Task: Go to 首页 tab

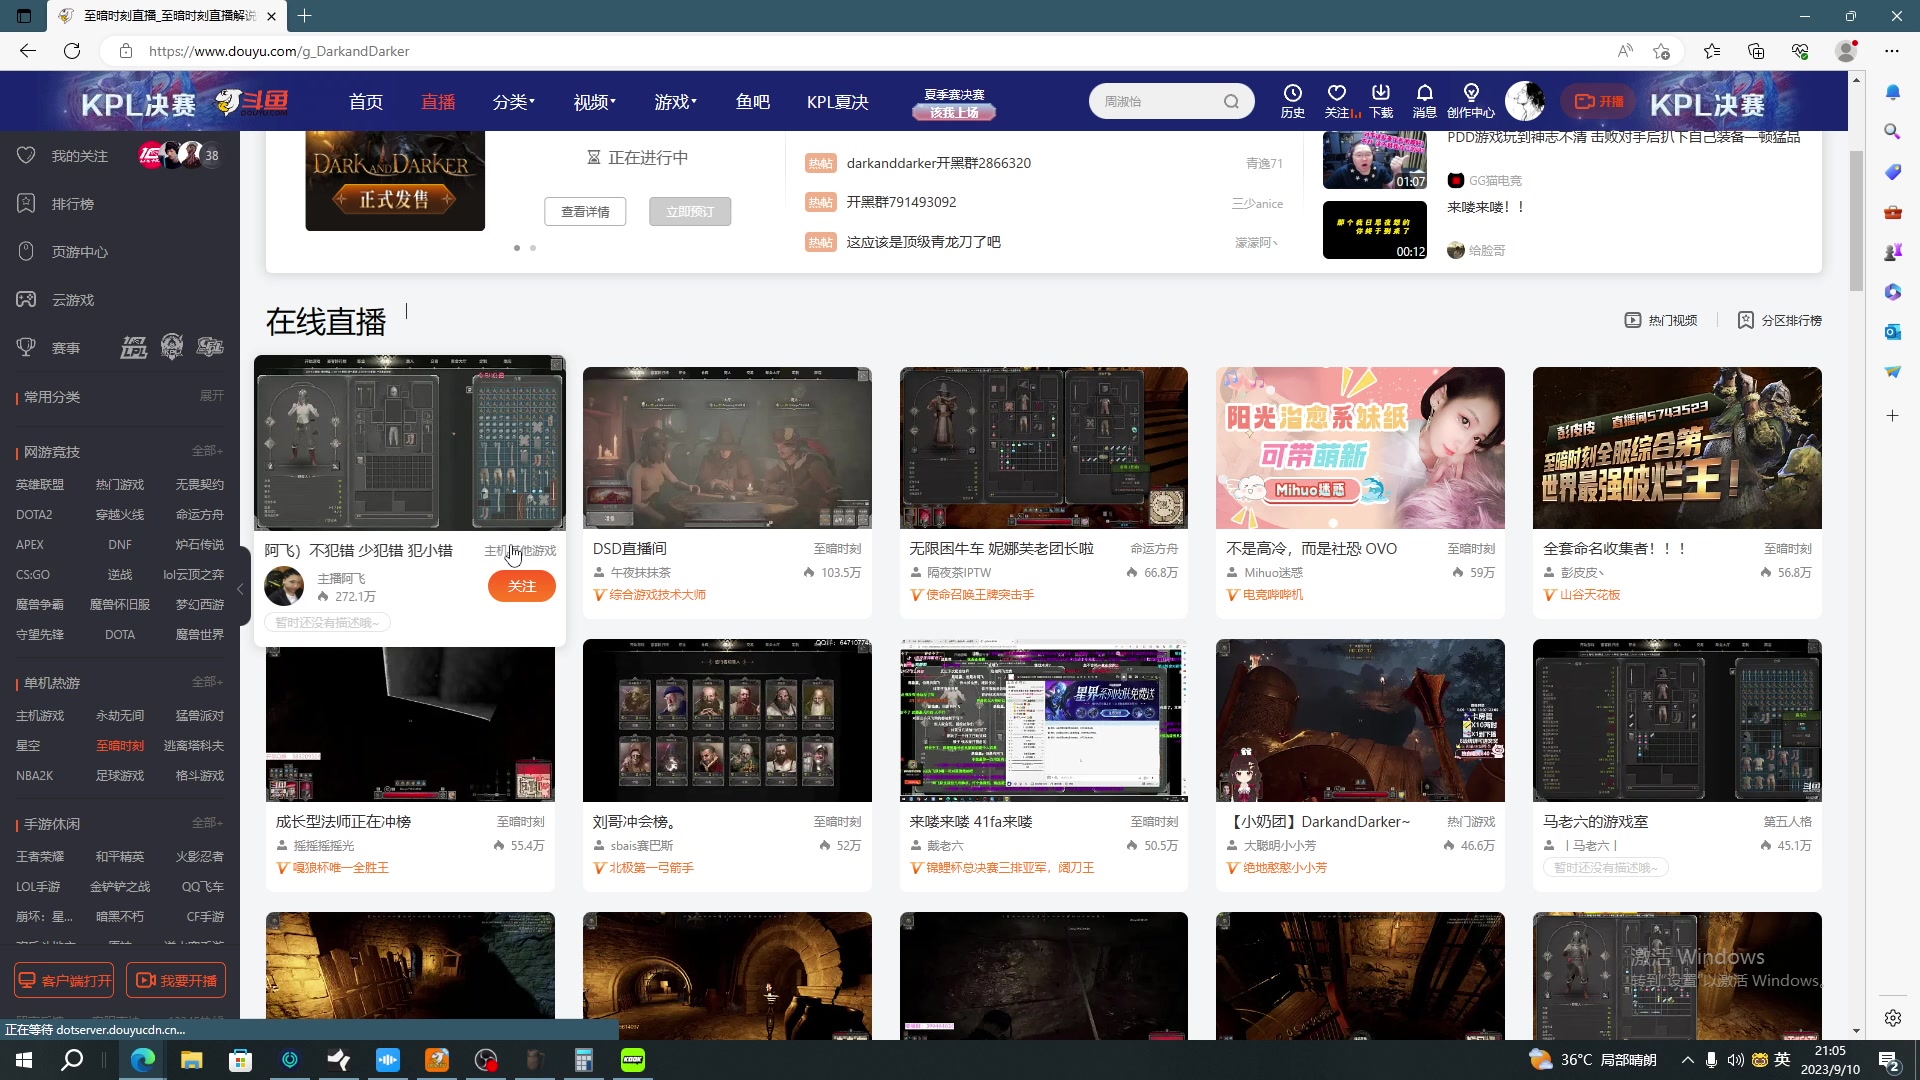Action: pos(366,102)
